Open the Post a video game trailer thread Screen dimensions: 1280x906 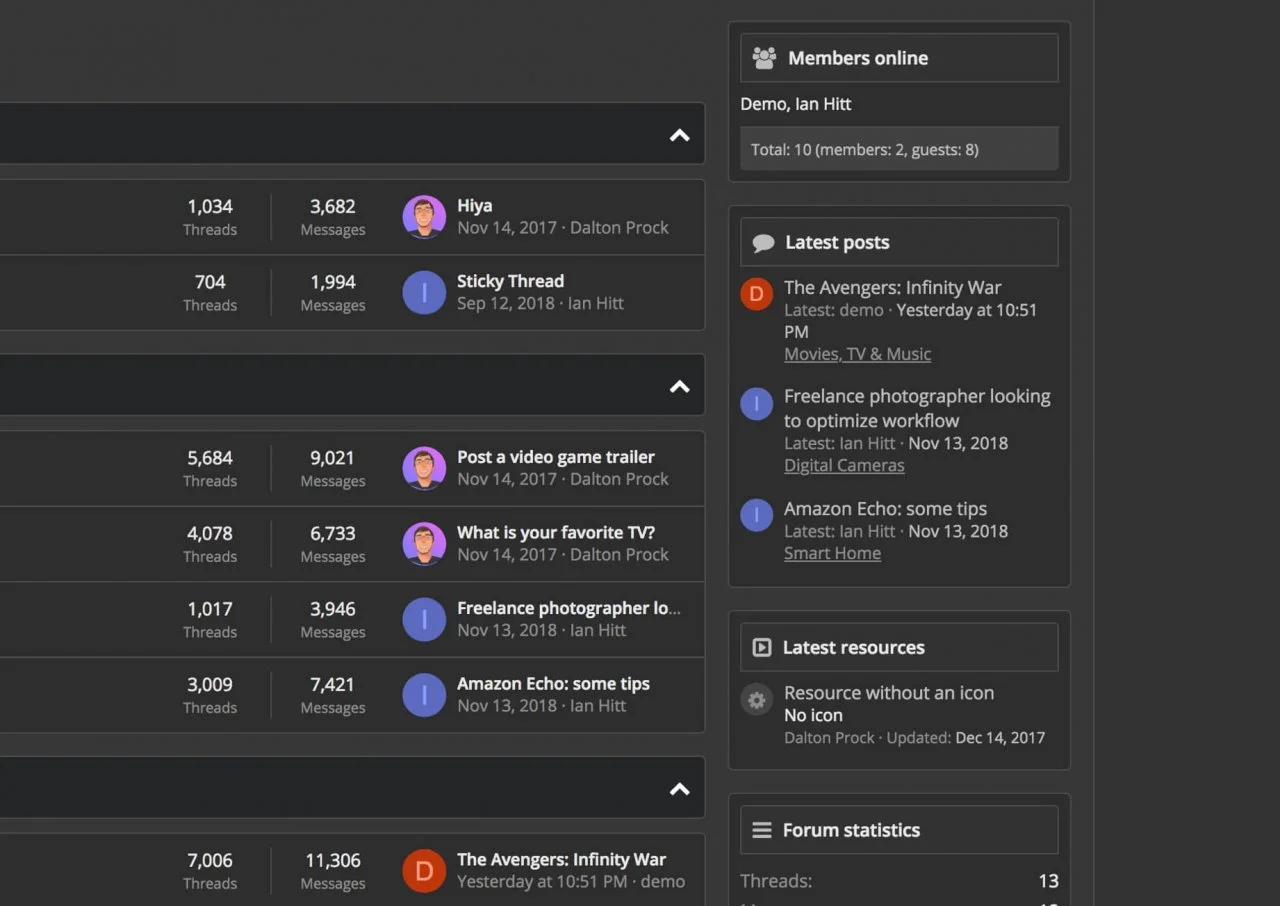[555, 457]
